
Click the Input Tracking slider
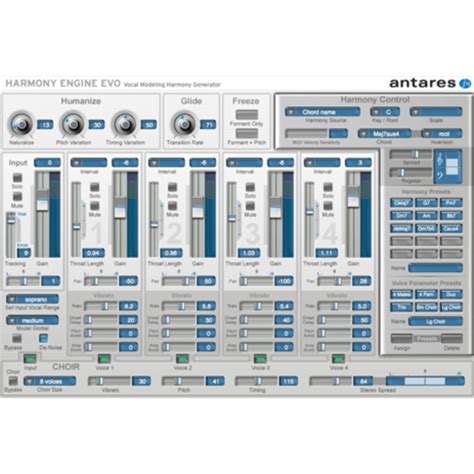11,235
